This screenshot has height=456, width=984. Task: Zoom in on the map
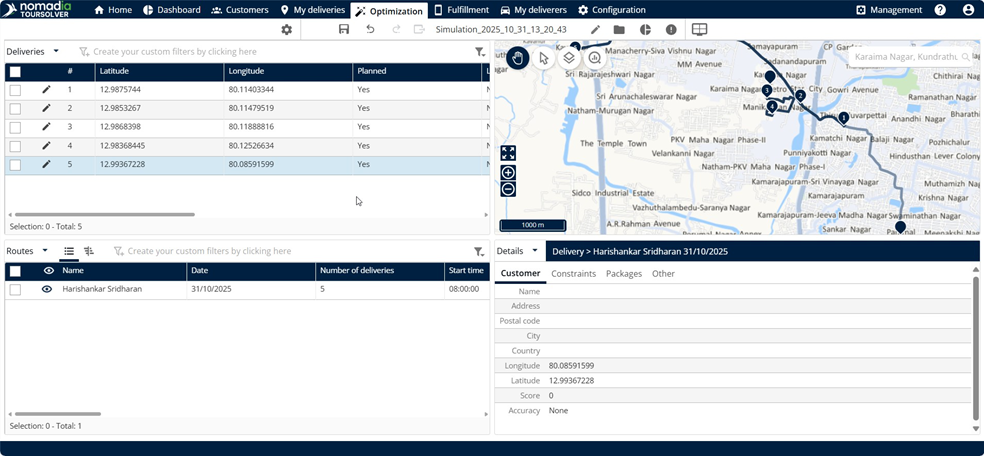508,173
